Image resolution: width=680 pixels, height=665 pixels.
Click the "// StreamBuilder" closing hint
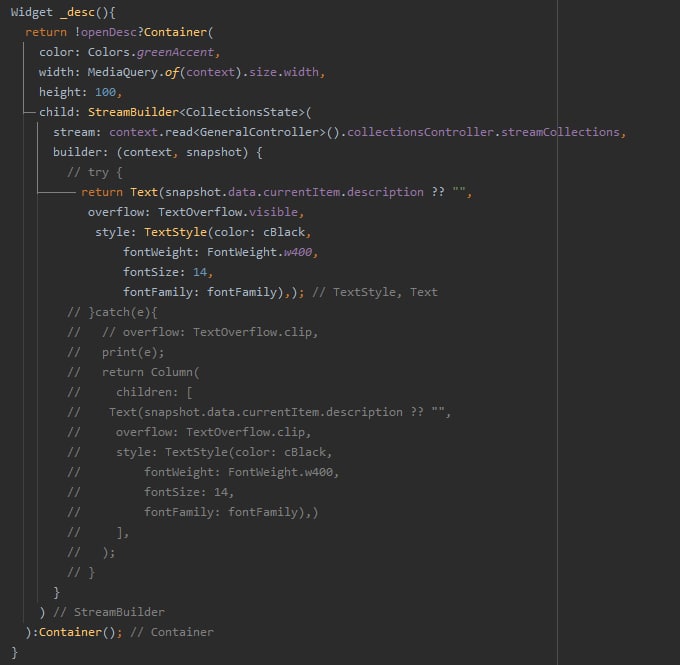109,612
